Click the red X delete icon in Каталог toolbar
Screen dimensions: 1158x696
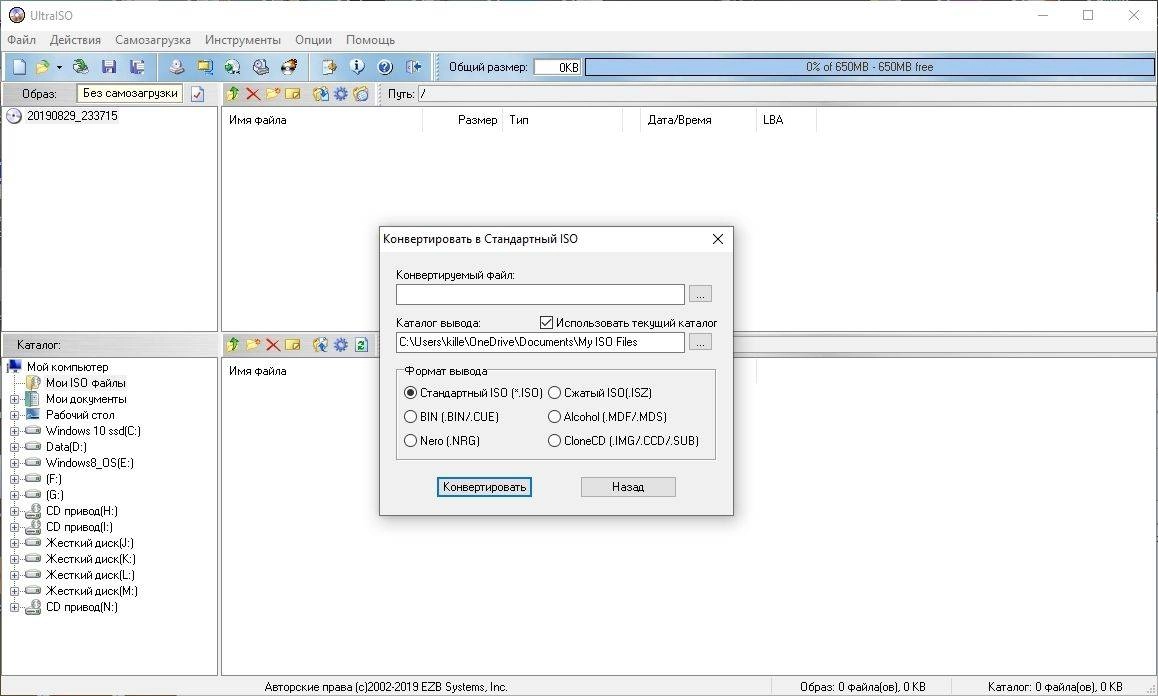click(273, 344)
